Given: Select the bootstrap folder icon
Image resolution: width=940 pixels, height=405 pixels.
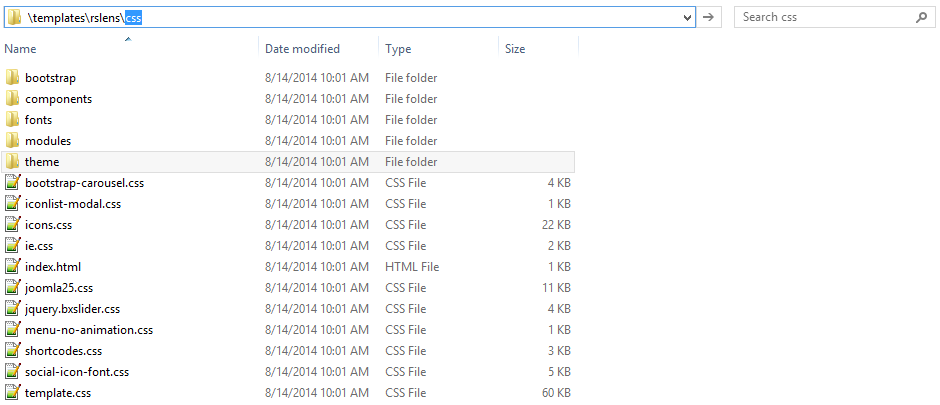Looking at the screenshot, I should click(x=13, y=77).
